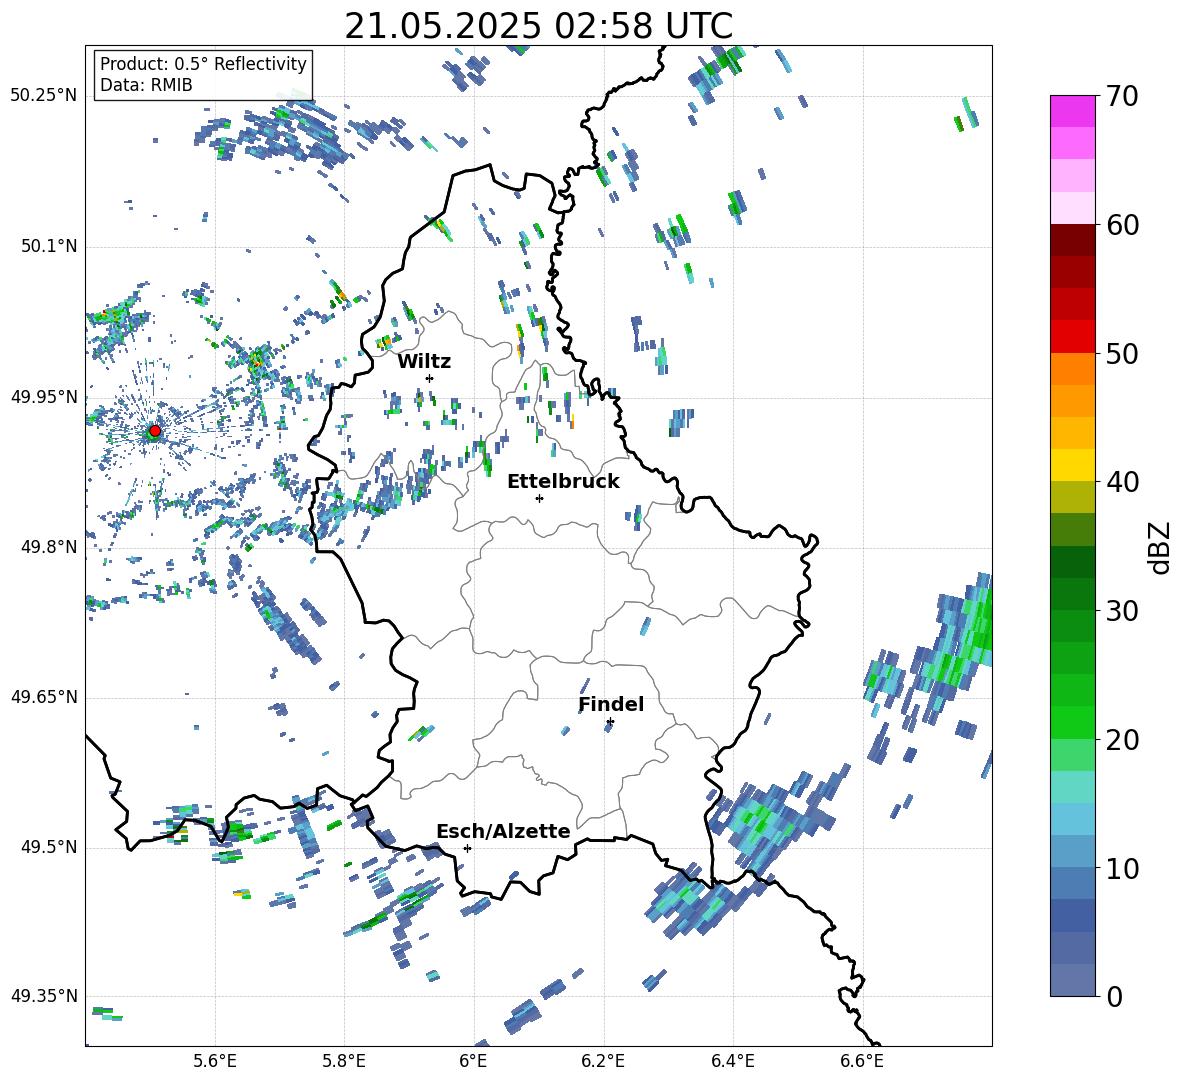Click the Data: RMIB text
This screenshot has width=1184, height=1081.
tap(146, 85)
